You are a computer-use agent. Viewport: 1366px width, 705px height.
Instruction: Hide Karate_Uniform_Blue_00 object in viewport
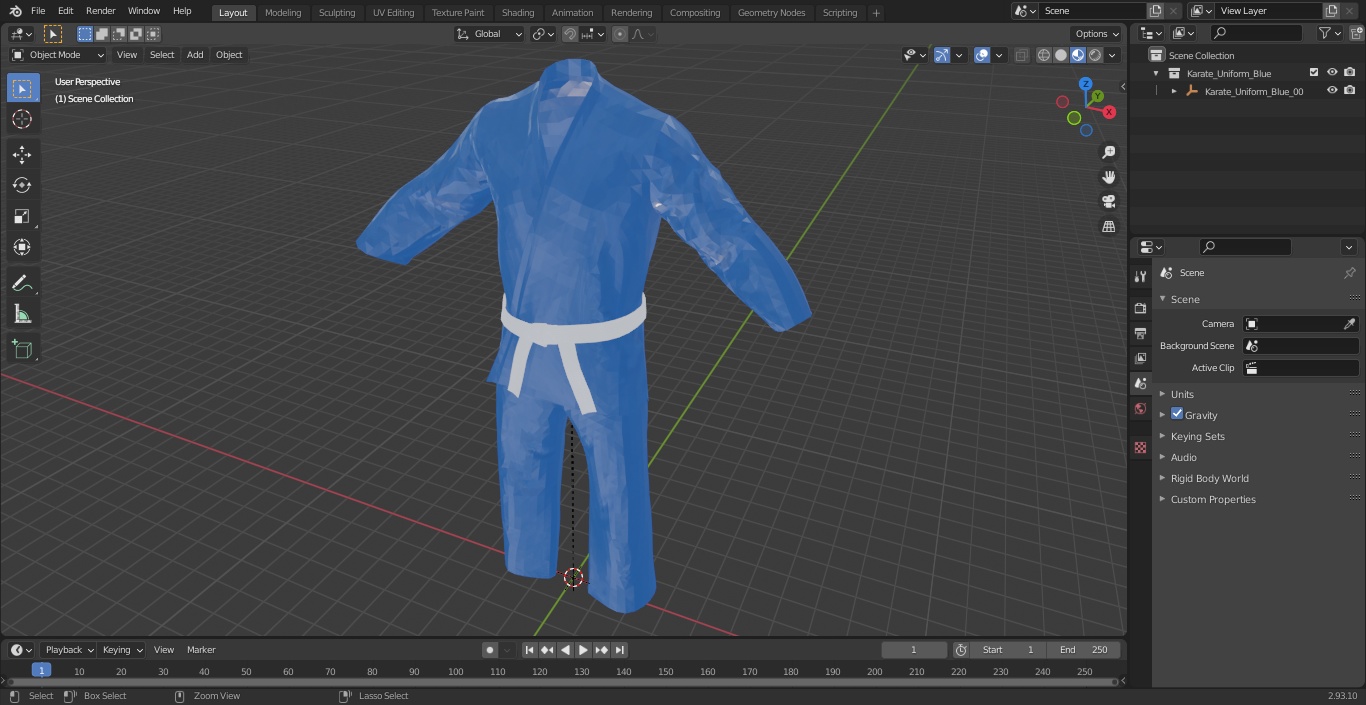pos(1332,91)
